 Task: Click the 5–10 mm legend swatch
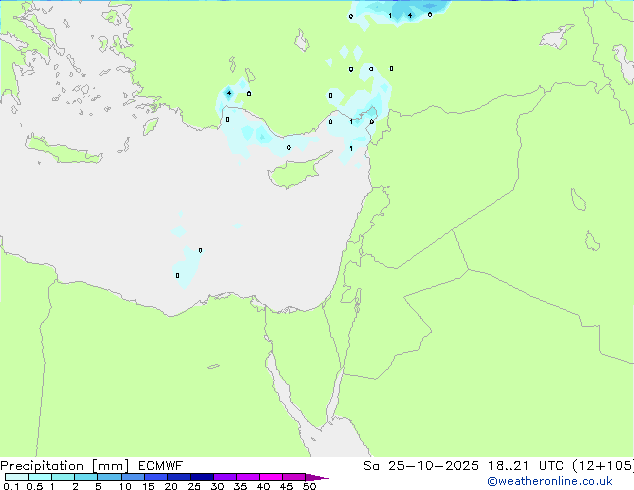109,477
